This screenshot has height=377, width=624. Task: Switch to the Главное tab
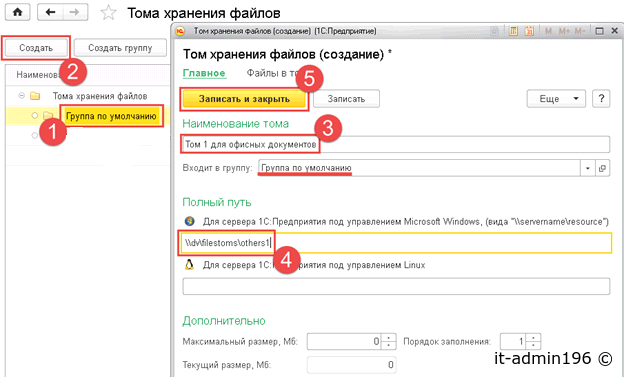pos(204,73)
